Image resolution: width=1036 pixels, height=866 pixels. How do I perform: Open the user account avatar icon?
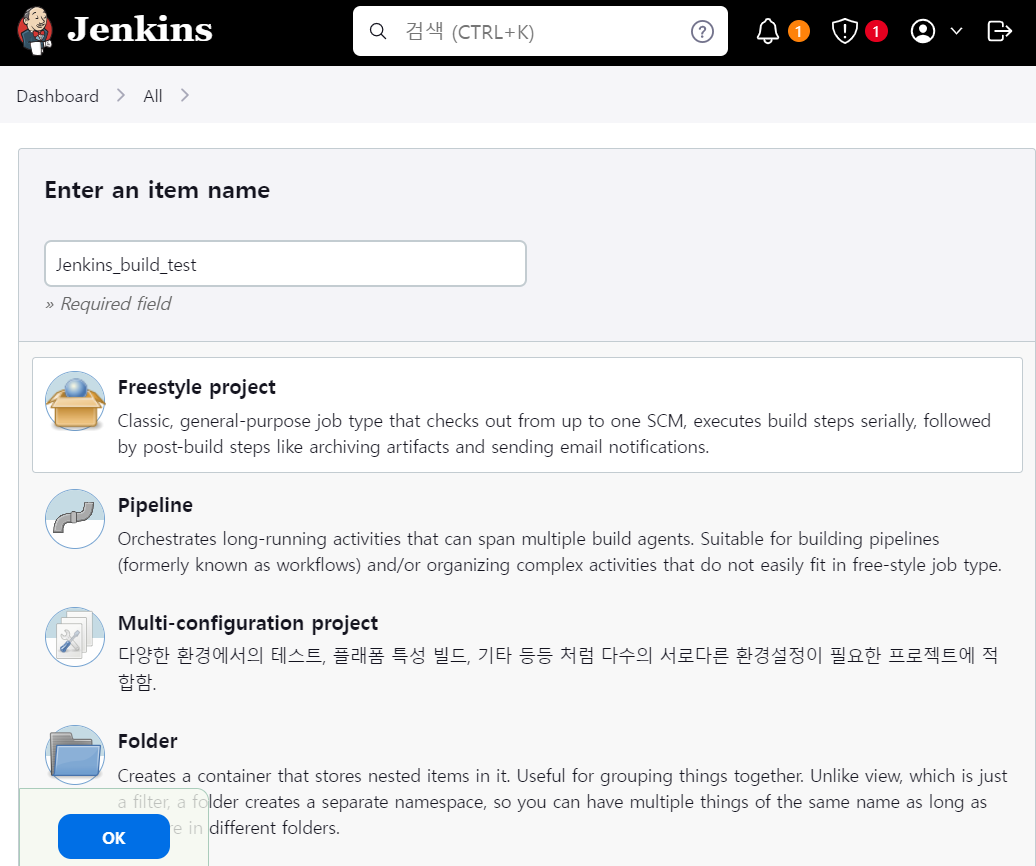tap(922, 31)
